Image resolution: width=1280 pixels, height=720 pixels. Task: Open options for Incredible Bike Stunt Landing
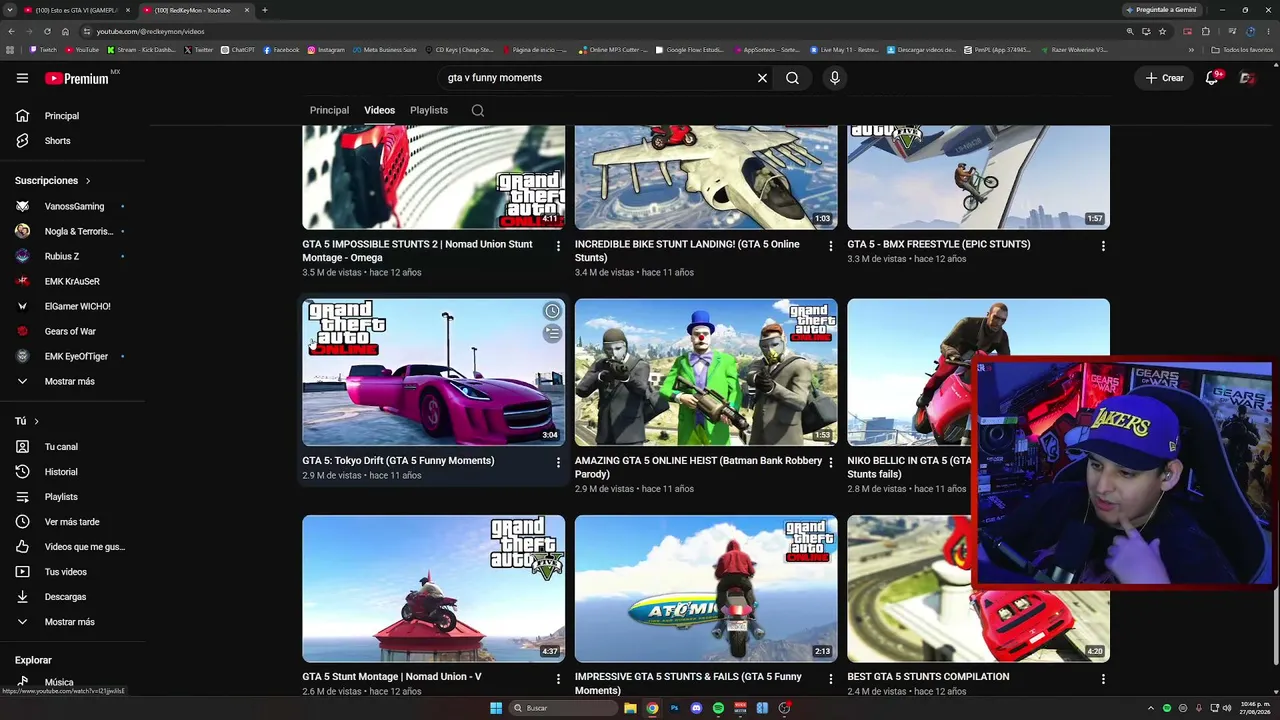830,246
